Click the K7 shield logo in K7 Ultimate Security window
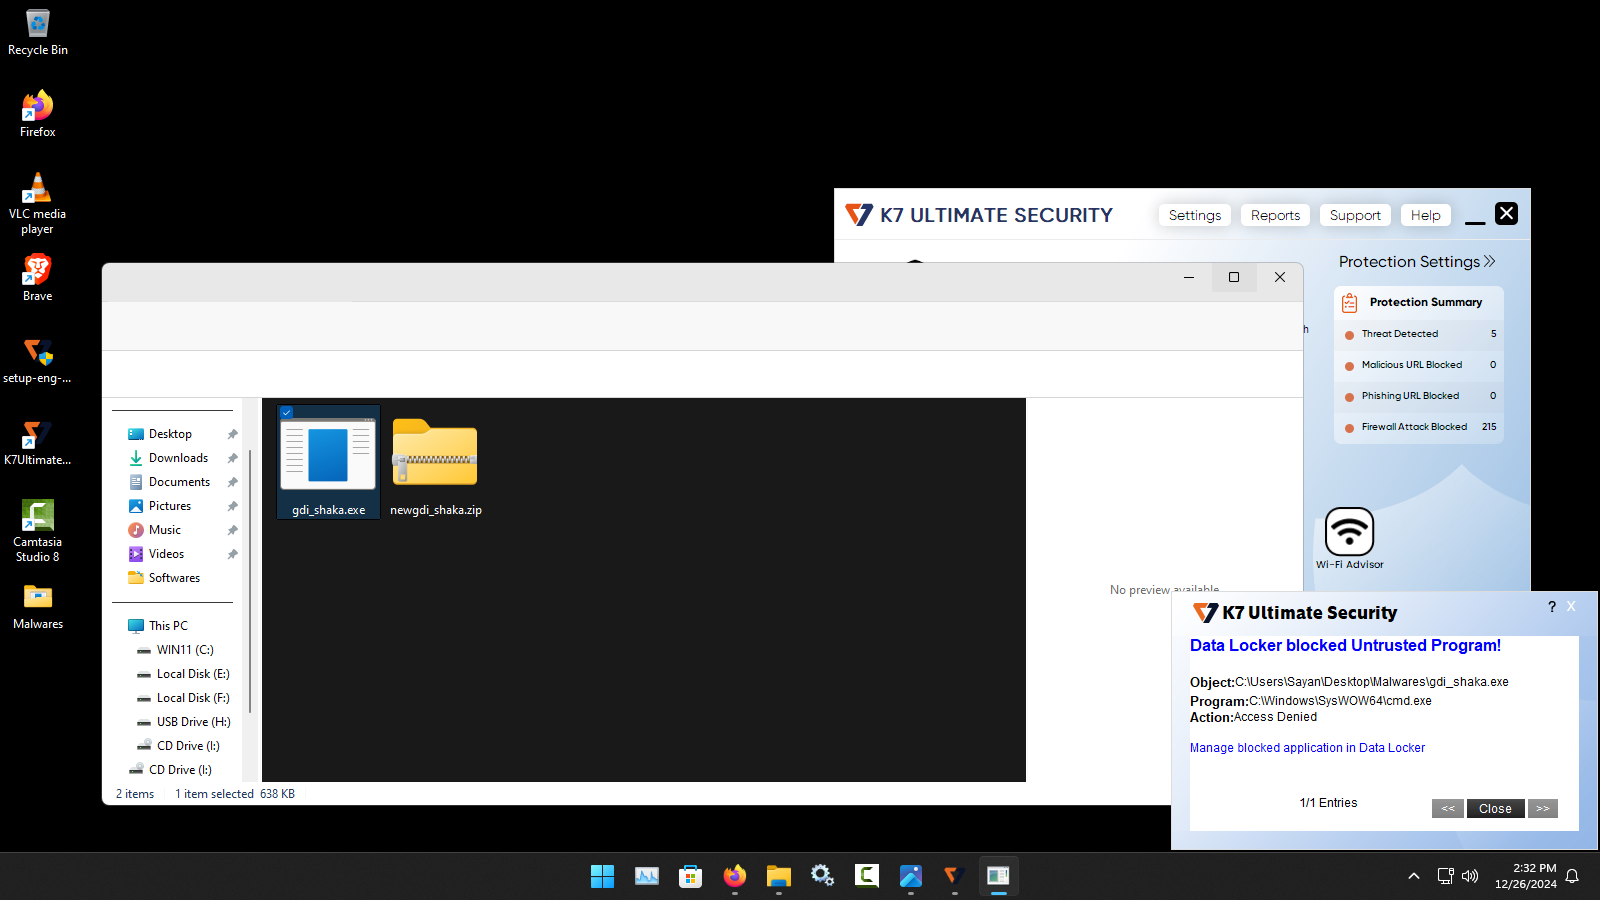This screenshot has width=1600, height=900. point(859,215)
